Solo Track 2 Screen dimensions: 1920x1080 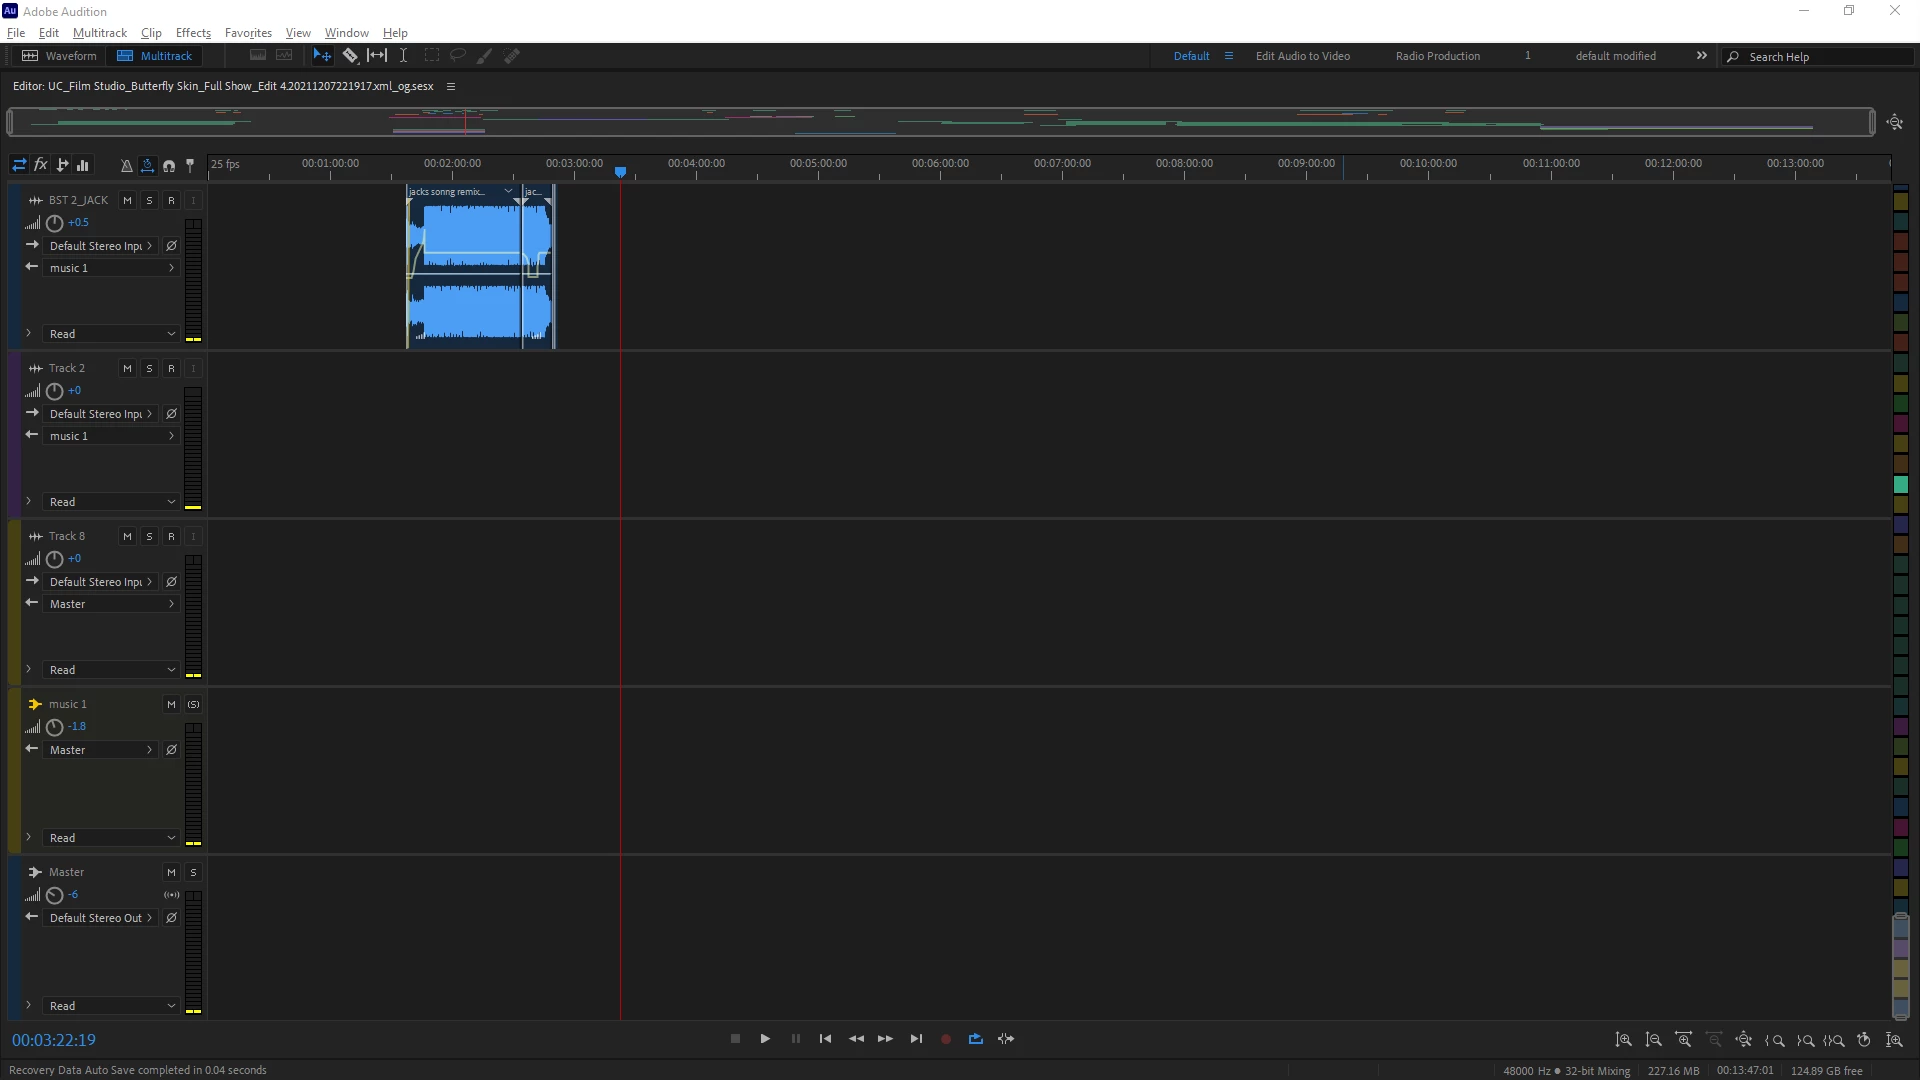[x=149, y=369]
